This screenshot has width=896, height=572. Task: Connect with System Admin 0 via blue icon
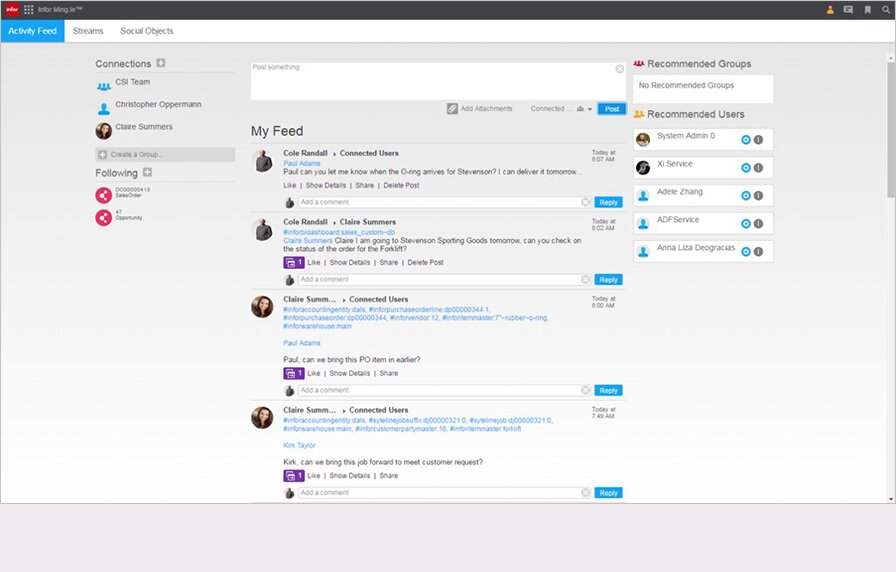point(745,140)
